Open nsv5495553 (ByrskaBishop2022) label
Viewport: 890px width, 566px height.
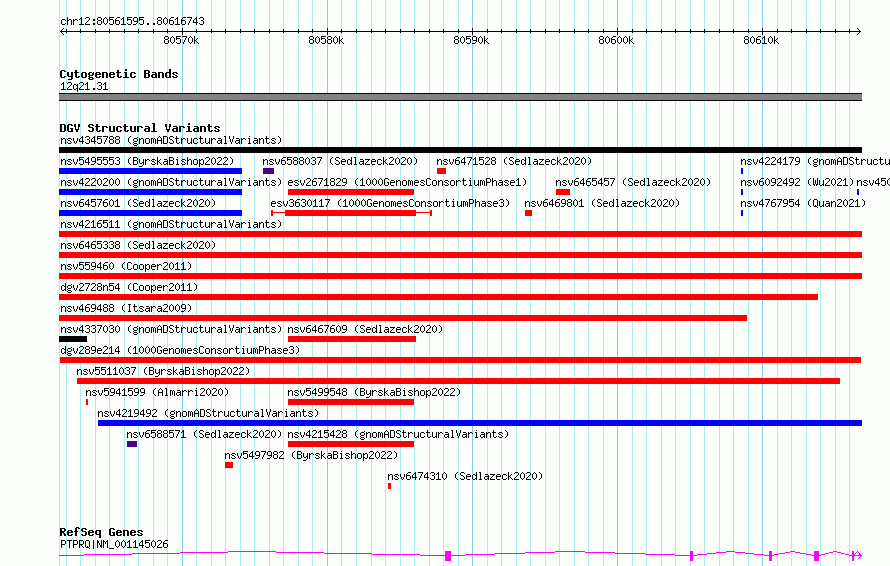pos(147,161)
